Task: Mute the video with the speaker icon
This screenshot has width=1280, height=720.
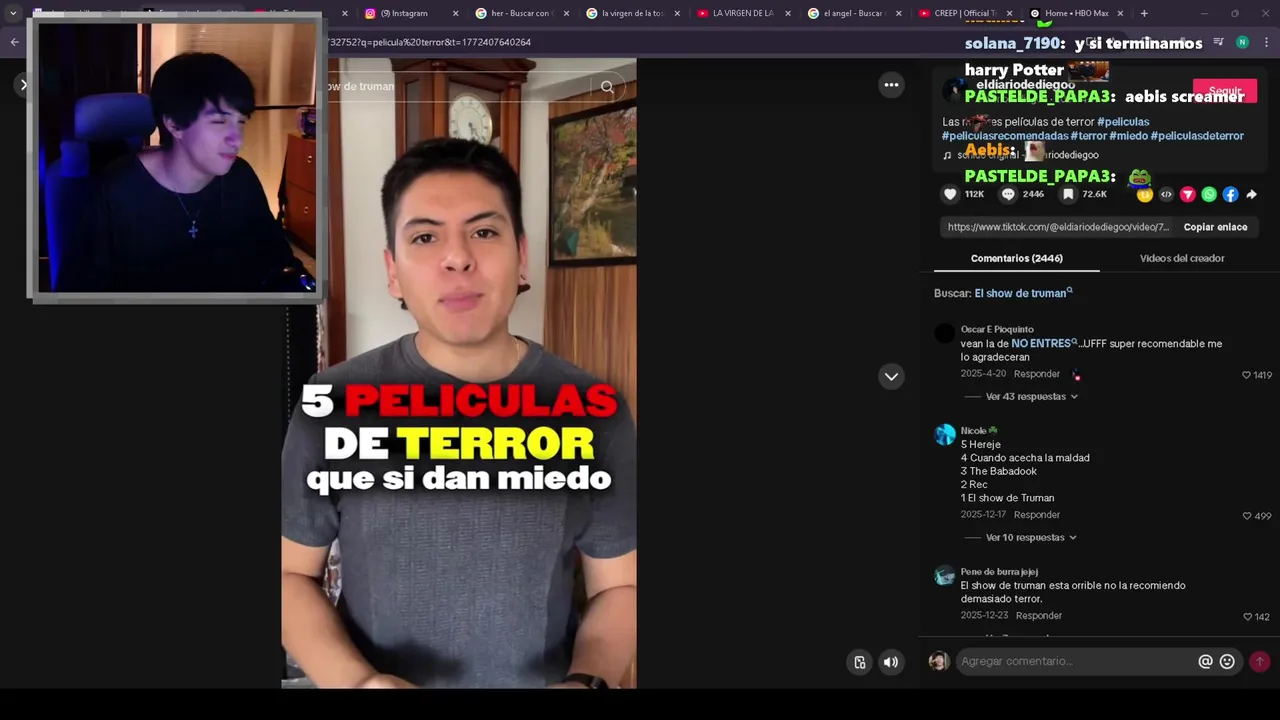Action: (x=890, y=662)
